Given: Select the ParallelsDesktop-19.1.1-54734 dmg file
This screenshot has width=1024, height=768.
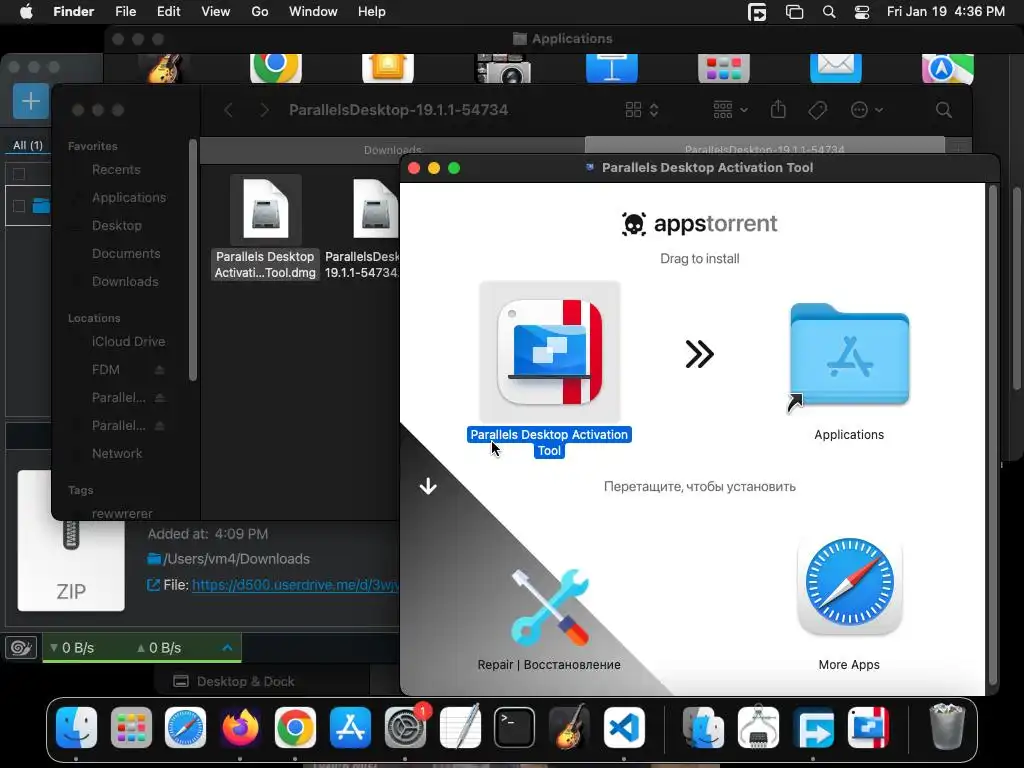Looking at the screenshot, I should click(362, 228).
